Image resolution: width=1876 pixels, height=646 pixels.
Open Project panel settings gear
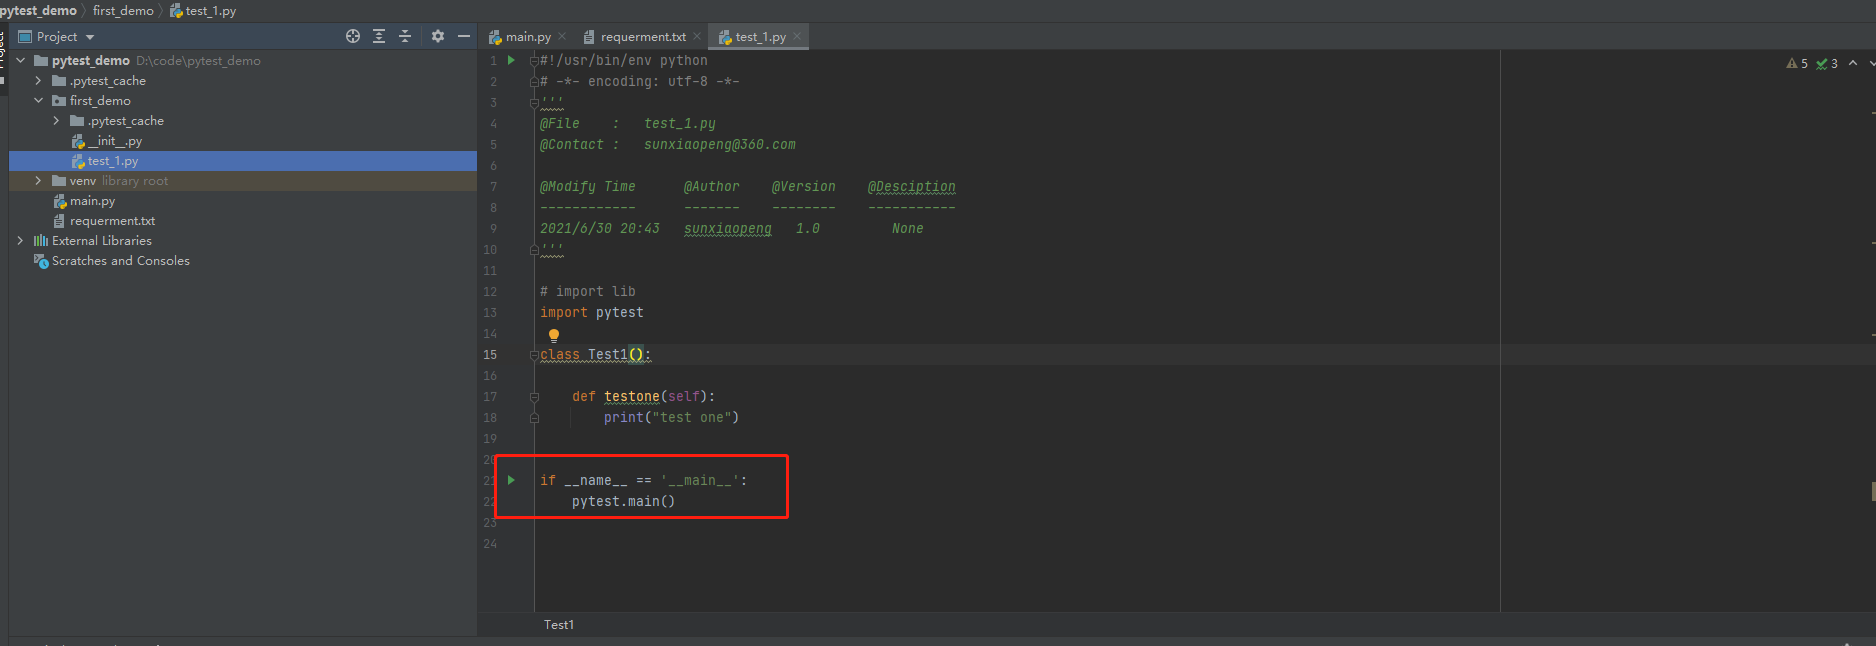click(438, 36)
